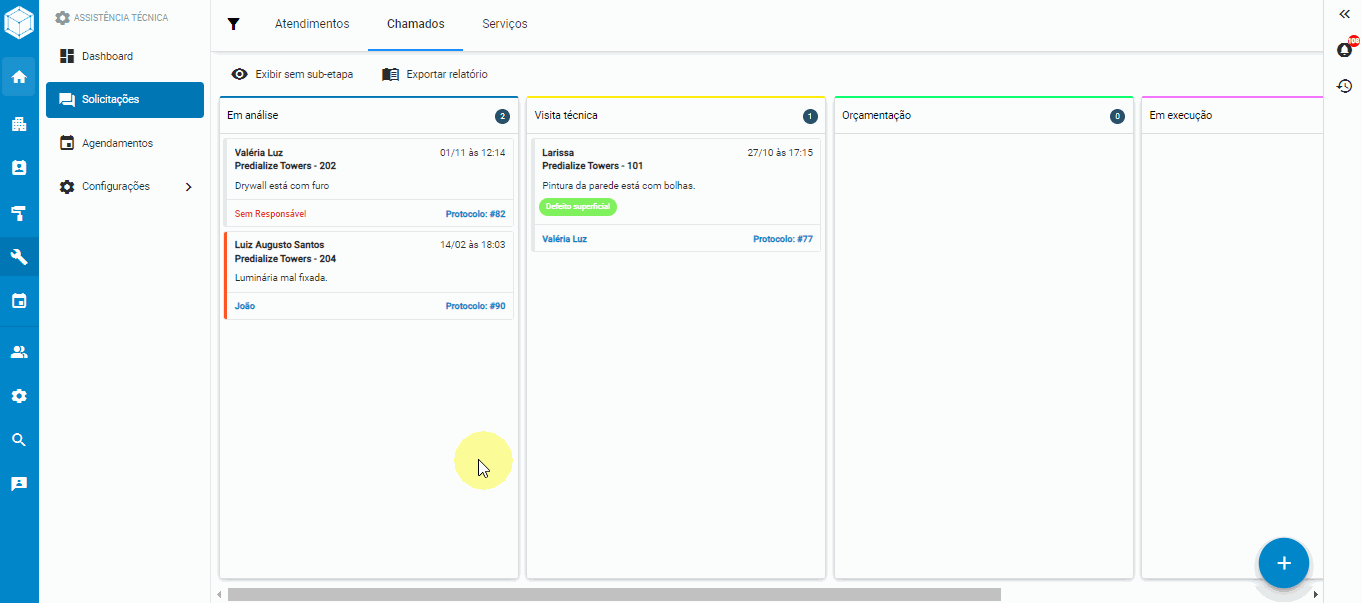Viewport: 1362px width, 603px height.
Task: Collapse the right panel with double chevron
Action: click(x=1344, y=14)
